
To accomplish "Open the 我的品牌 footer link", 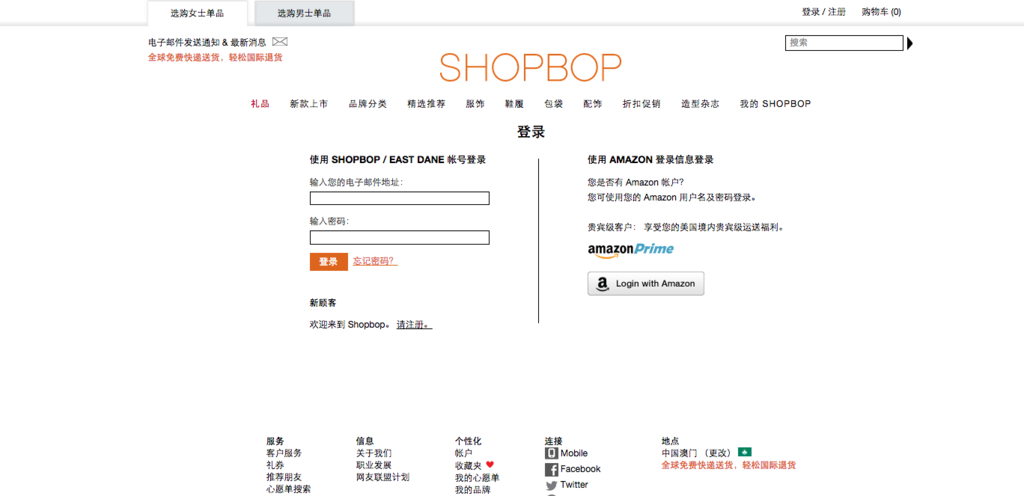I will click(473, 489).
